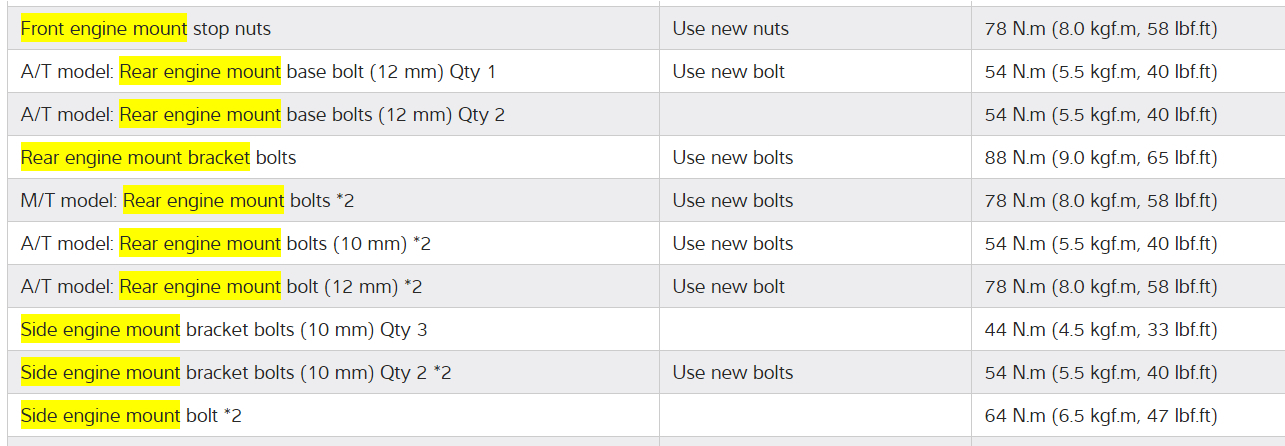Click the "M/T model" row label

(67, 201)
